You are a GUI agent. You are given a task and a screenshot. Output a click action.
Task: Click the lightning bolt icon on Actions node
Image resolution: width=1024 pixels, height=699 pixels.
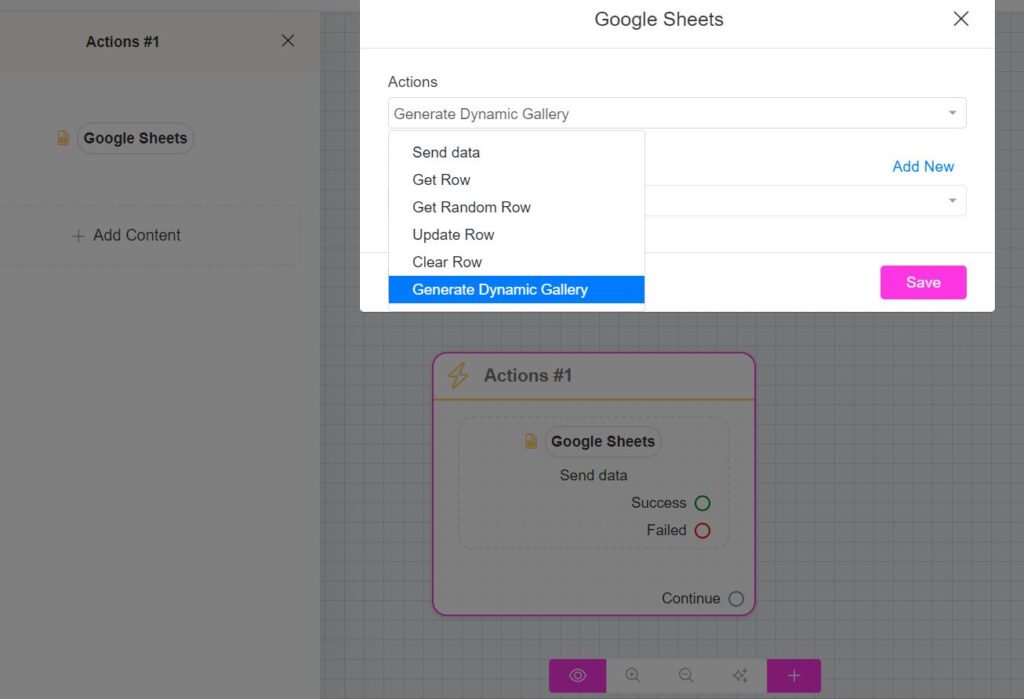click(458, 376)
